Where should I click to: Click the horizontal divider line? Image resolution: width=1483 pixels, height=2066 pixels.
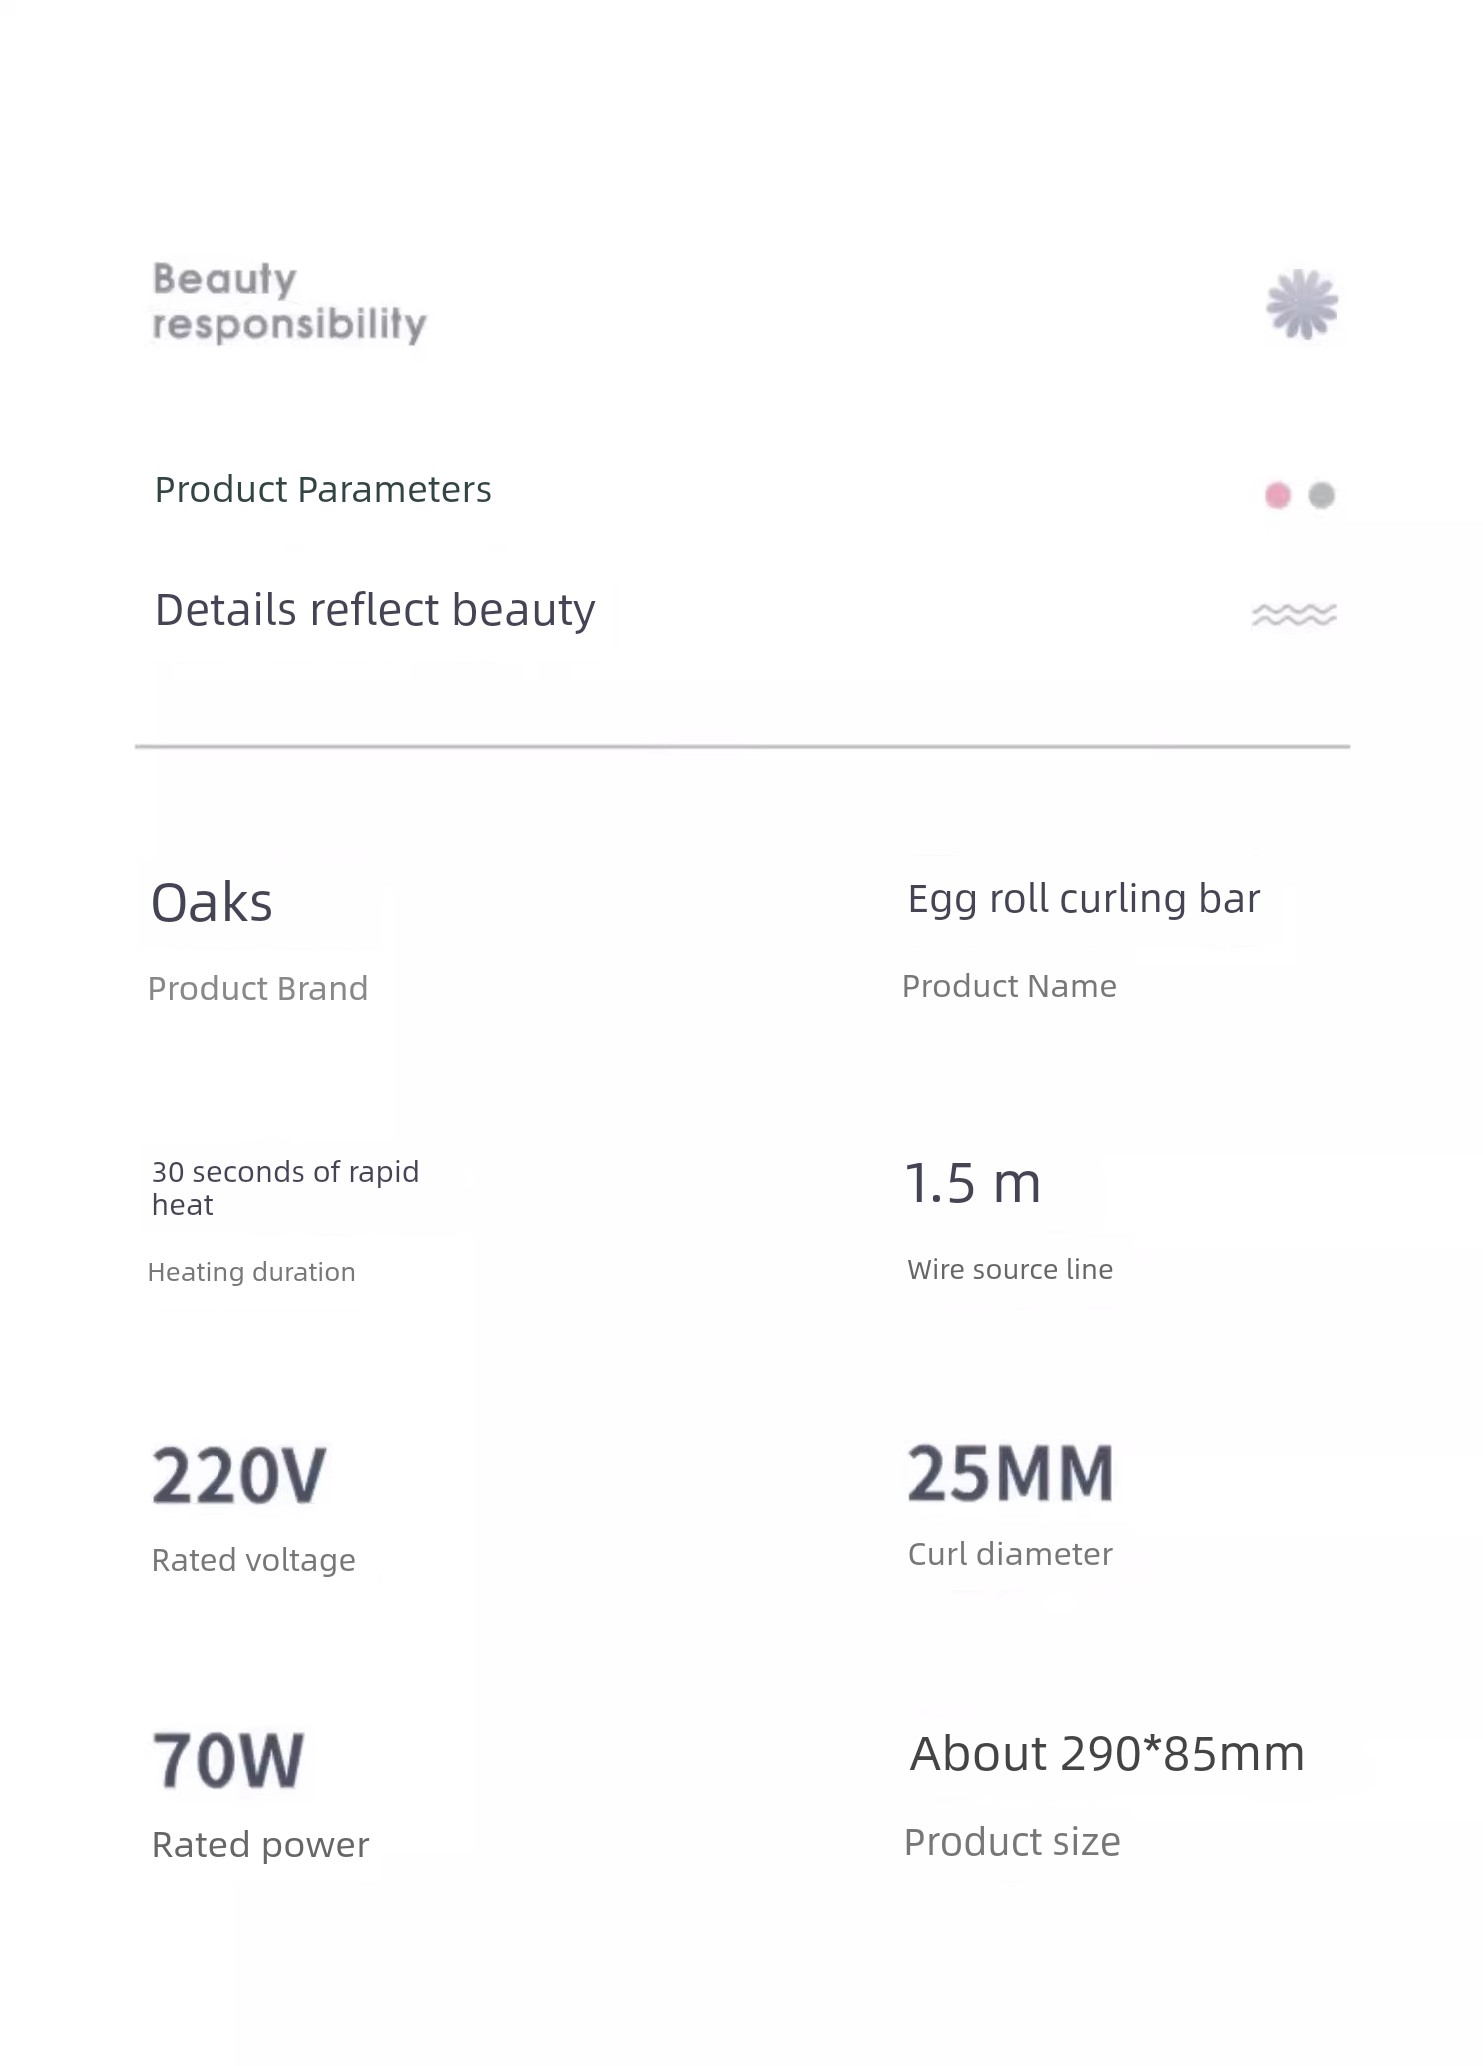[x=742, y=746]
